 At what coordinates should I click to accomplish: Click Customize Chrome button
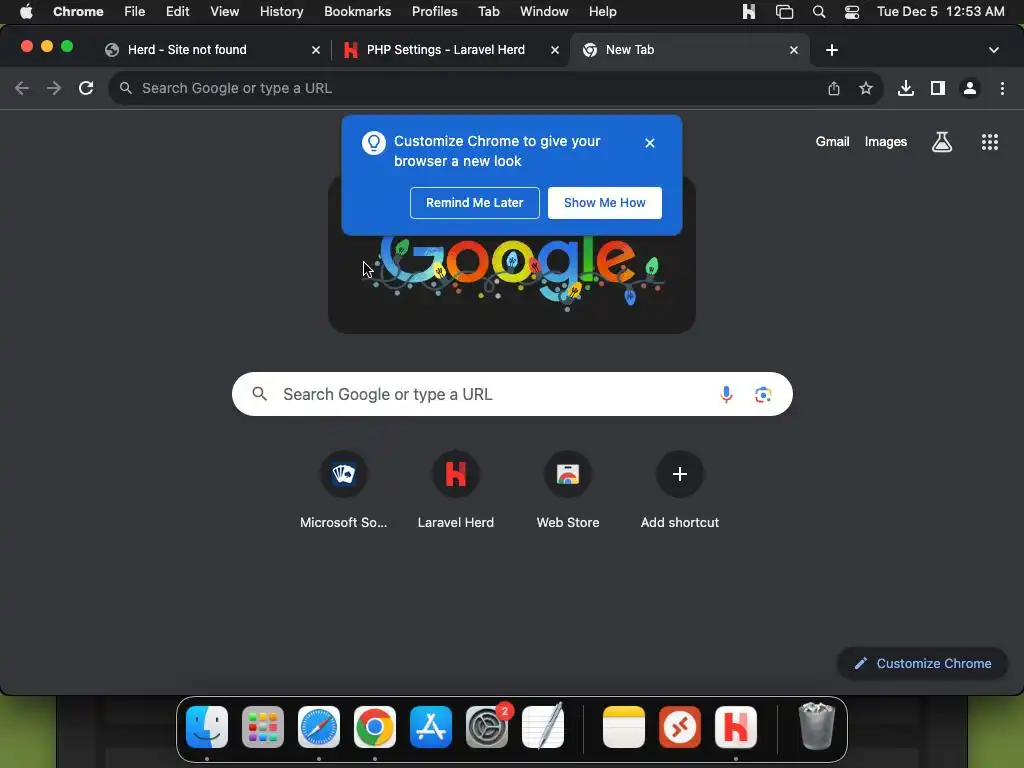pyautogui.click(x=922, y=664)
